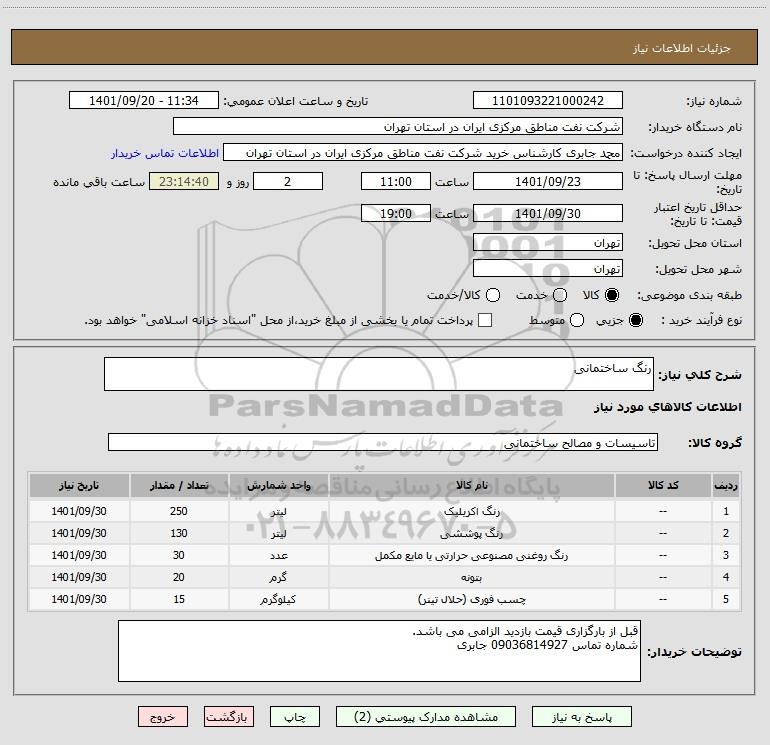Select the بتونه item cell

pyautogui.click(x=471, y=578)
